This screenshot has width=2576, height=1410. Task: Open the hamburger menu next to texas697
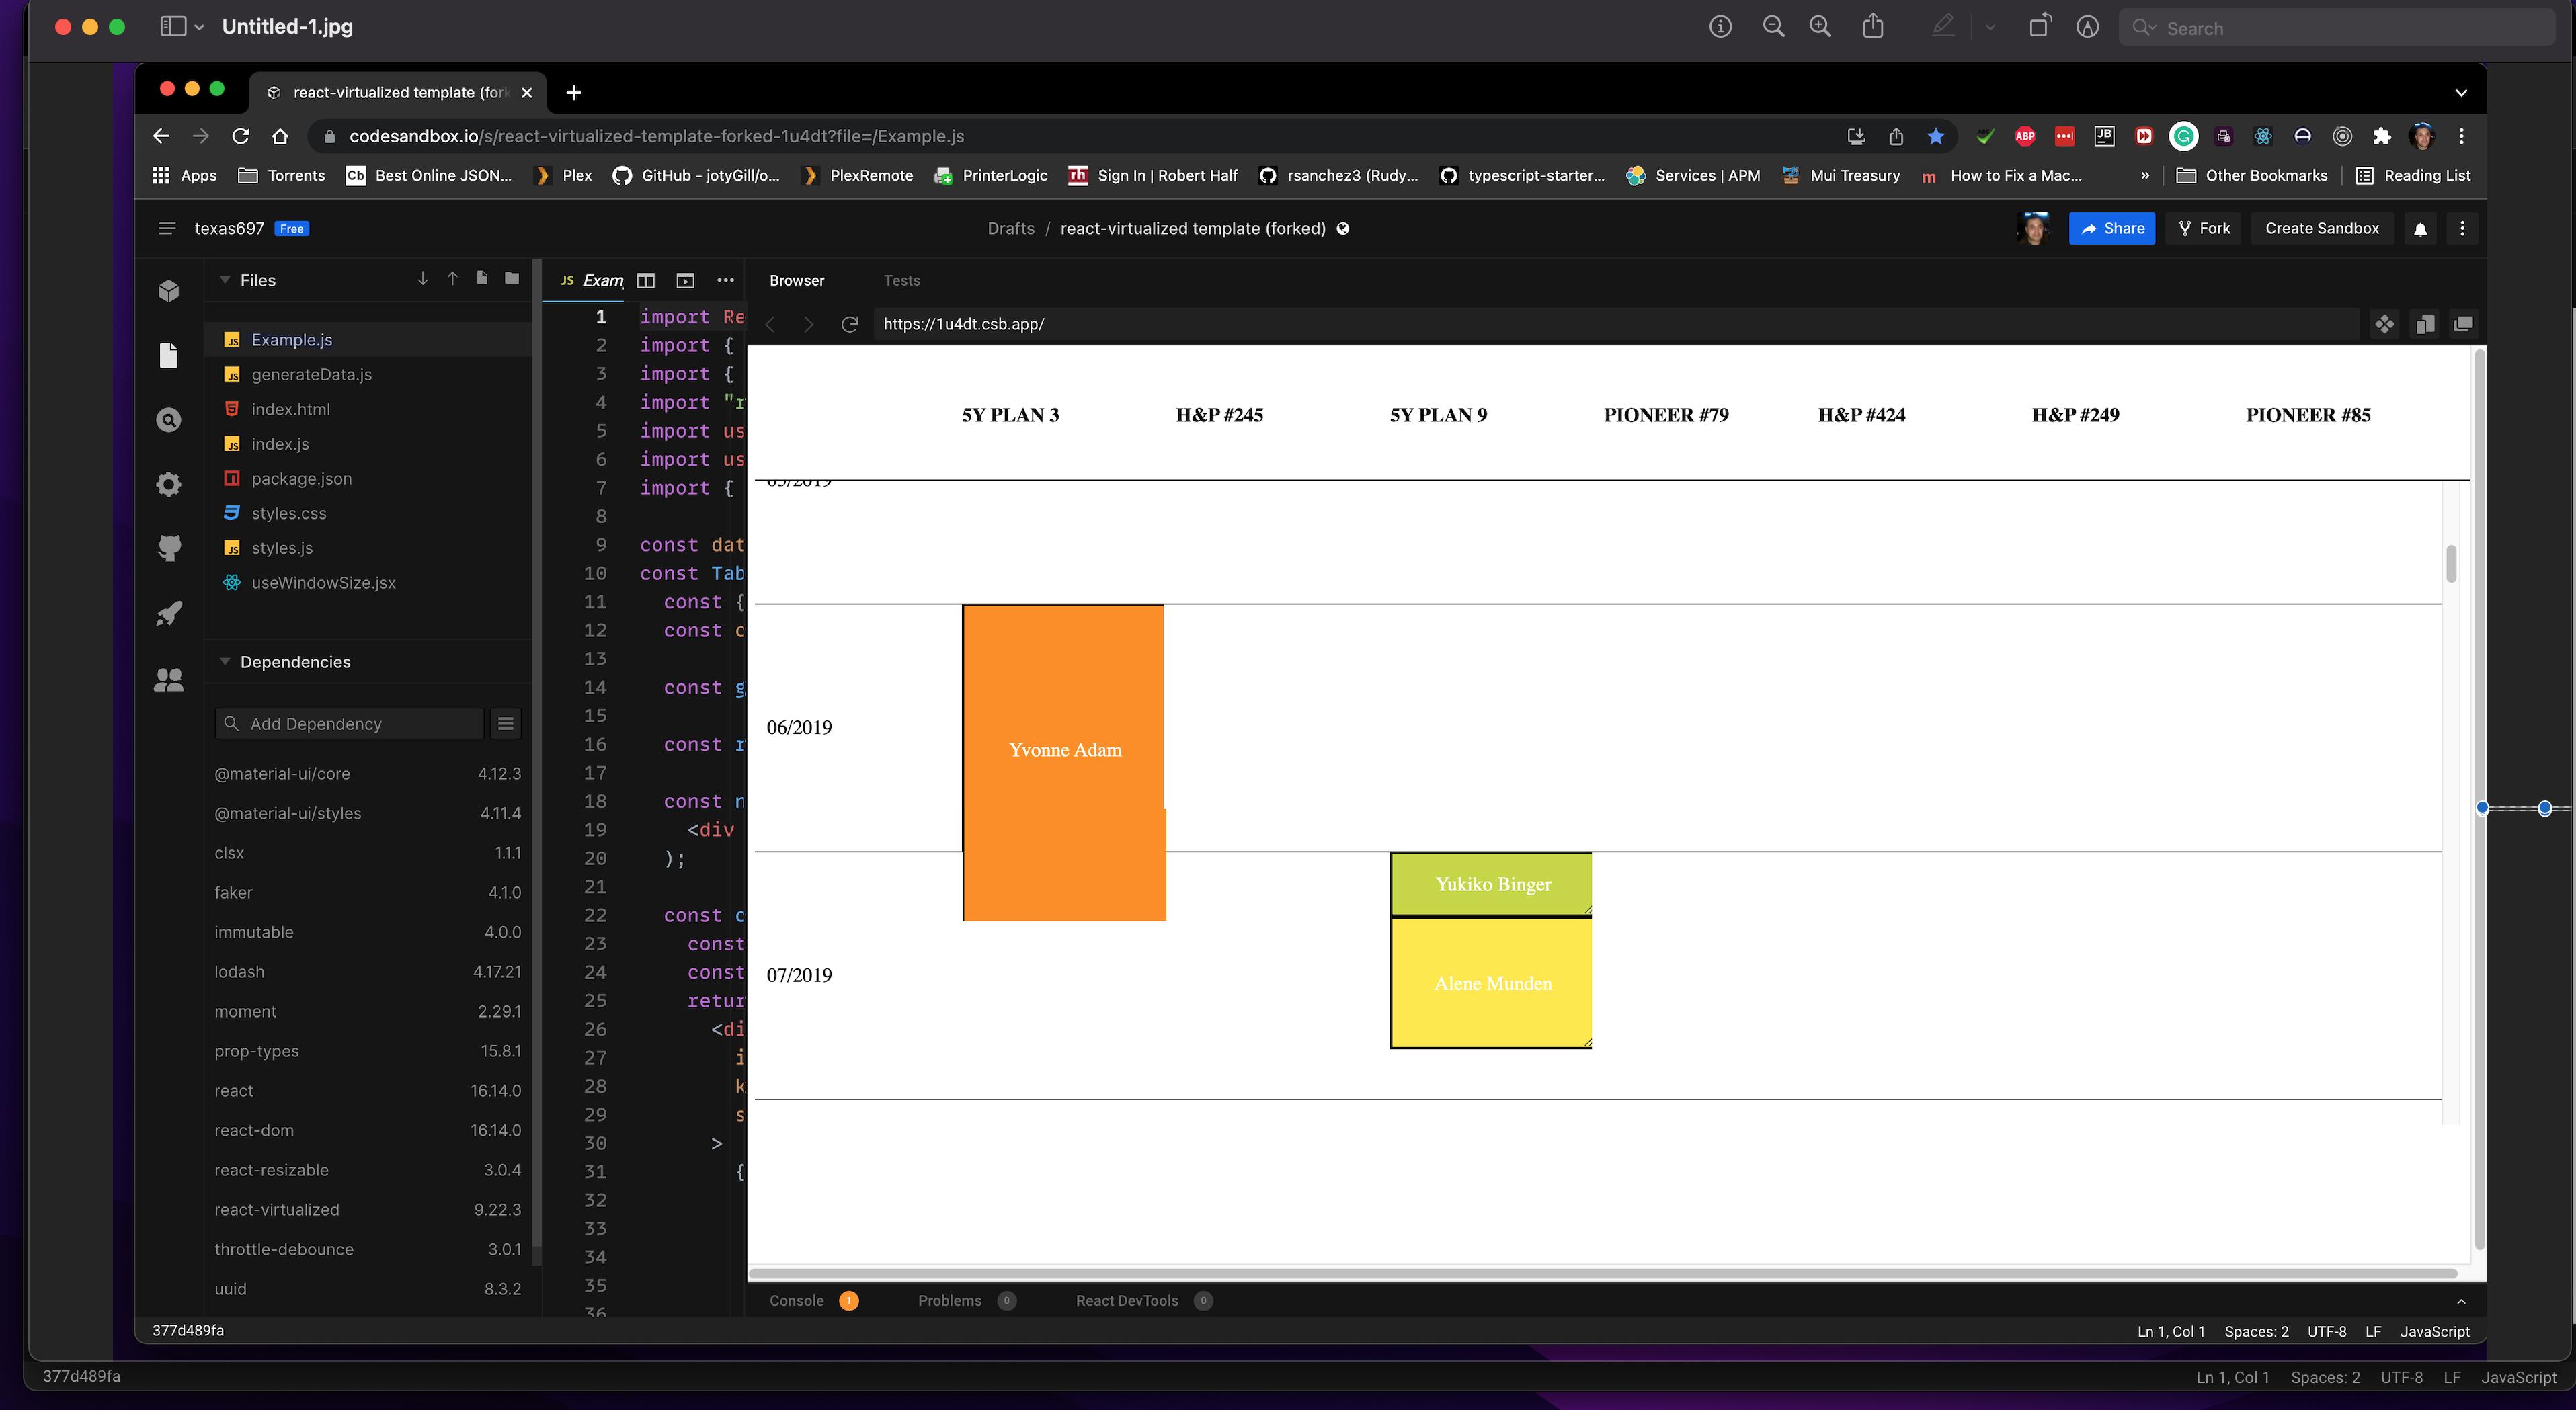coord(167,229)
